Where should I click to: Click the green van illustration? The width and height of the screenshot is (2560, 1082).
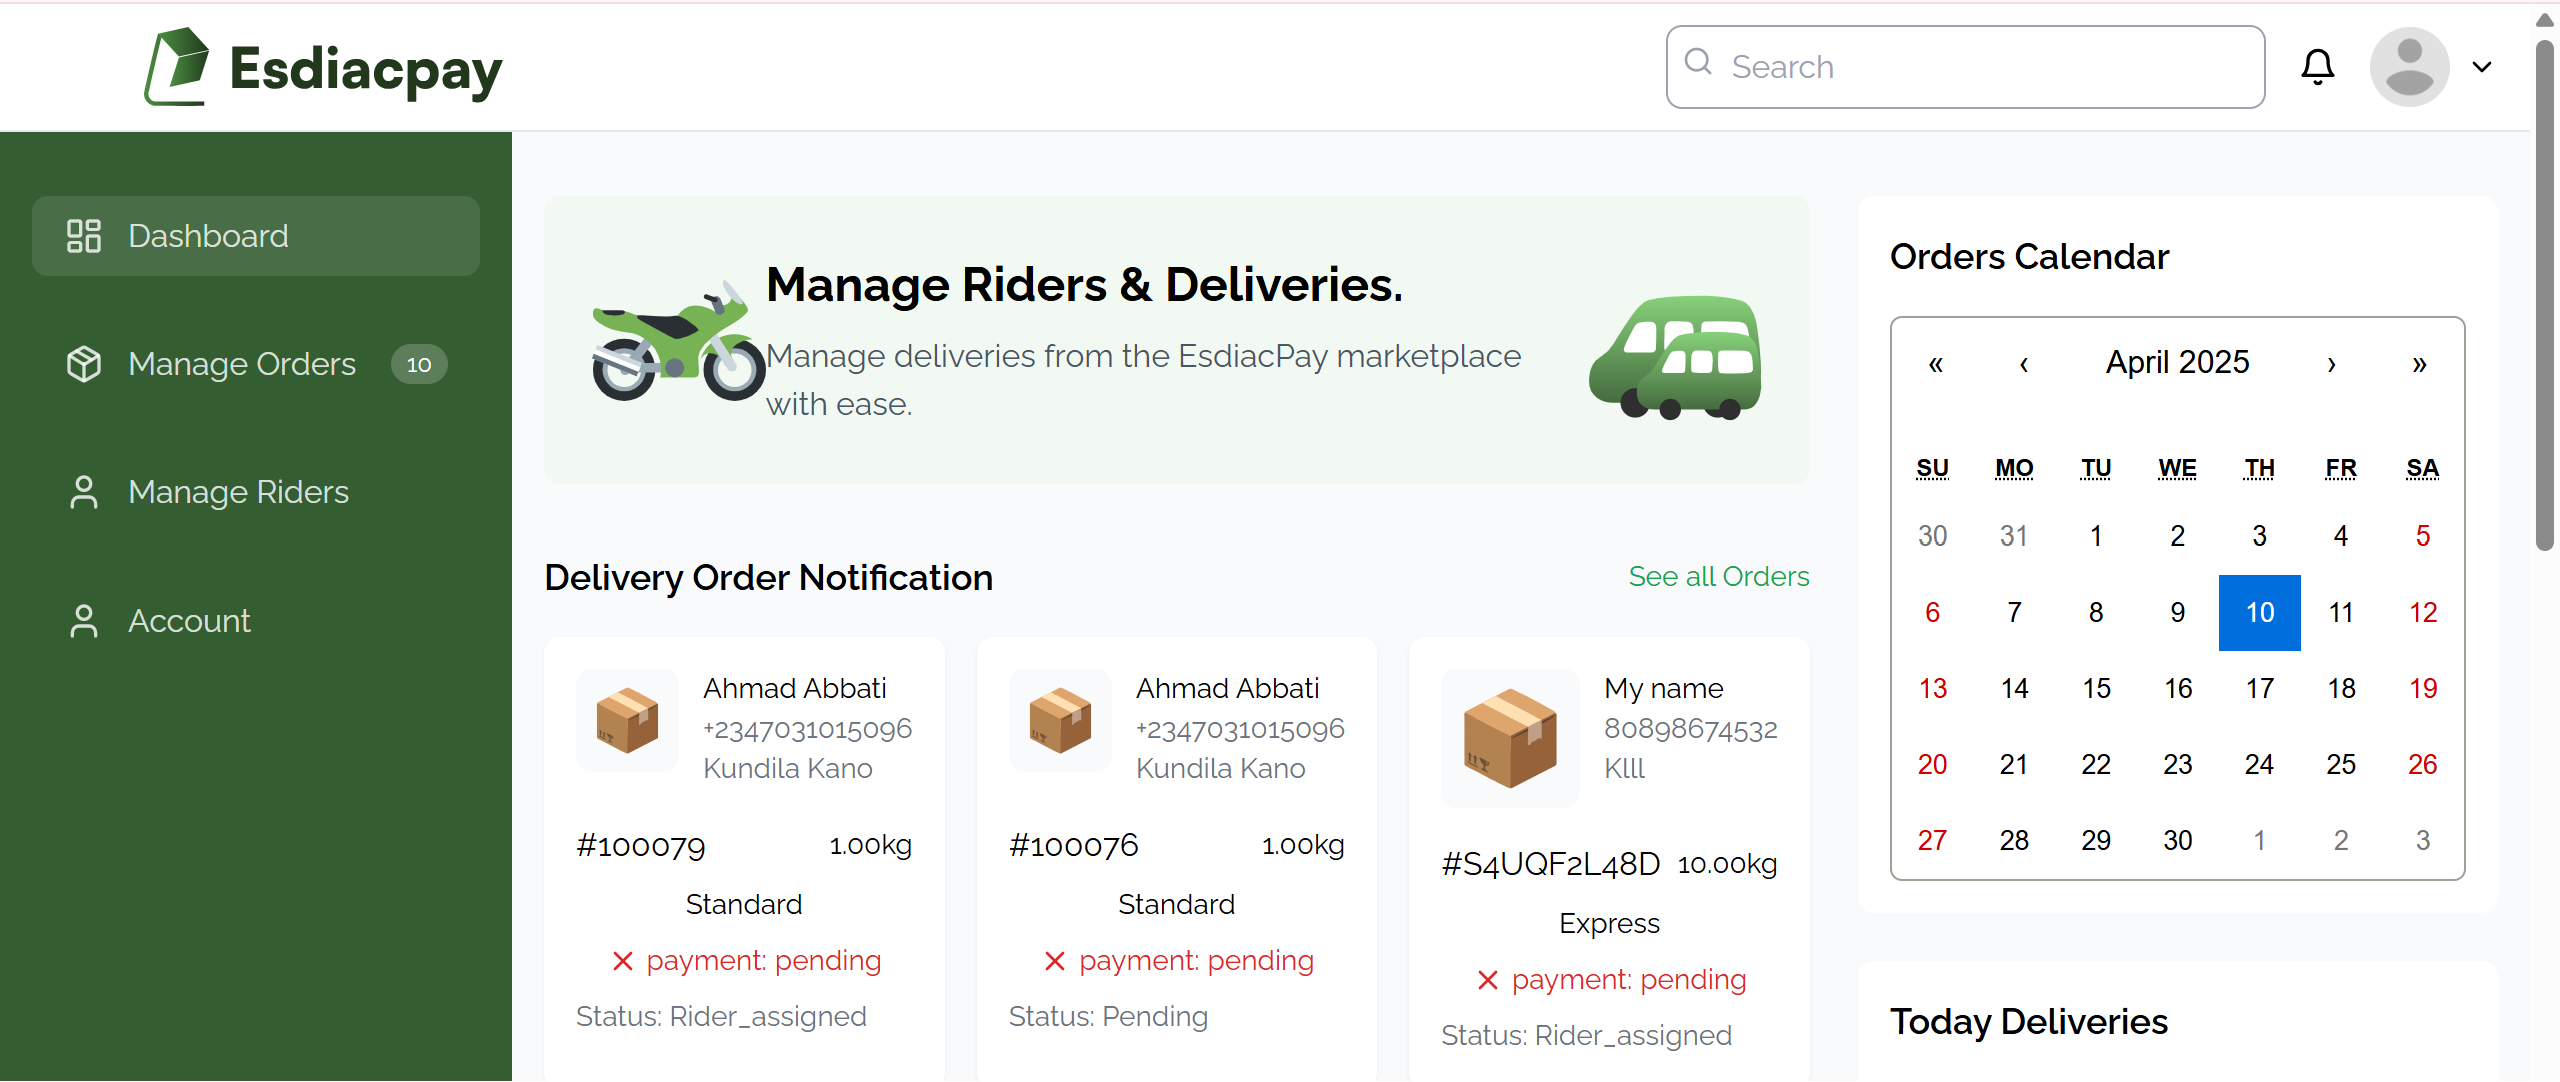point(1675,357)
